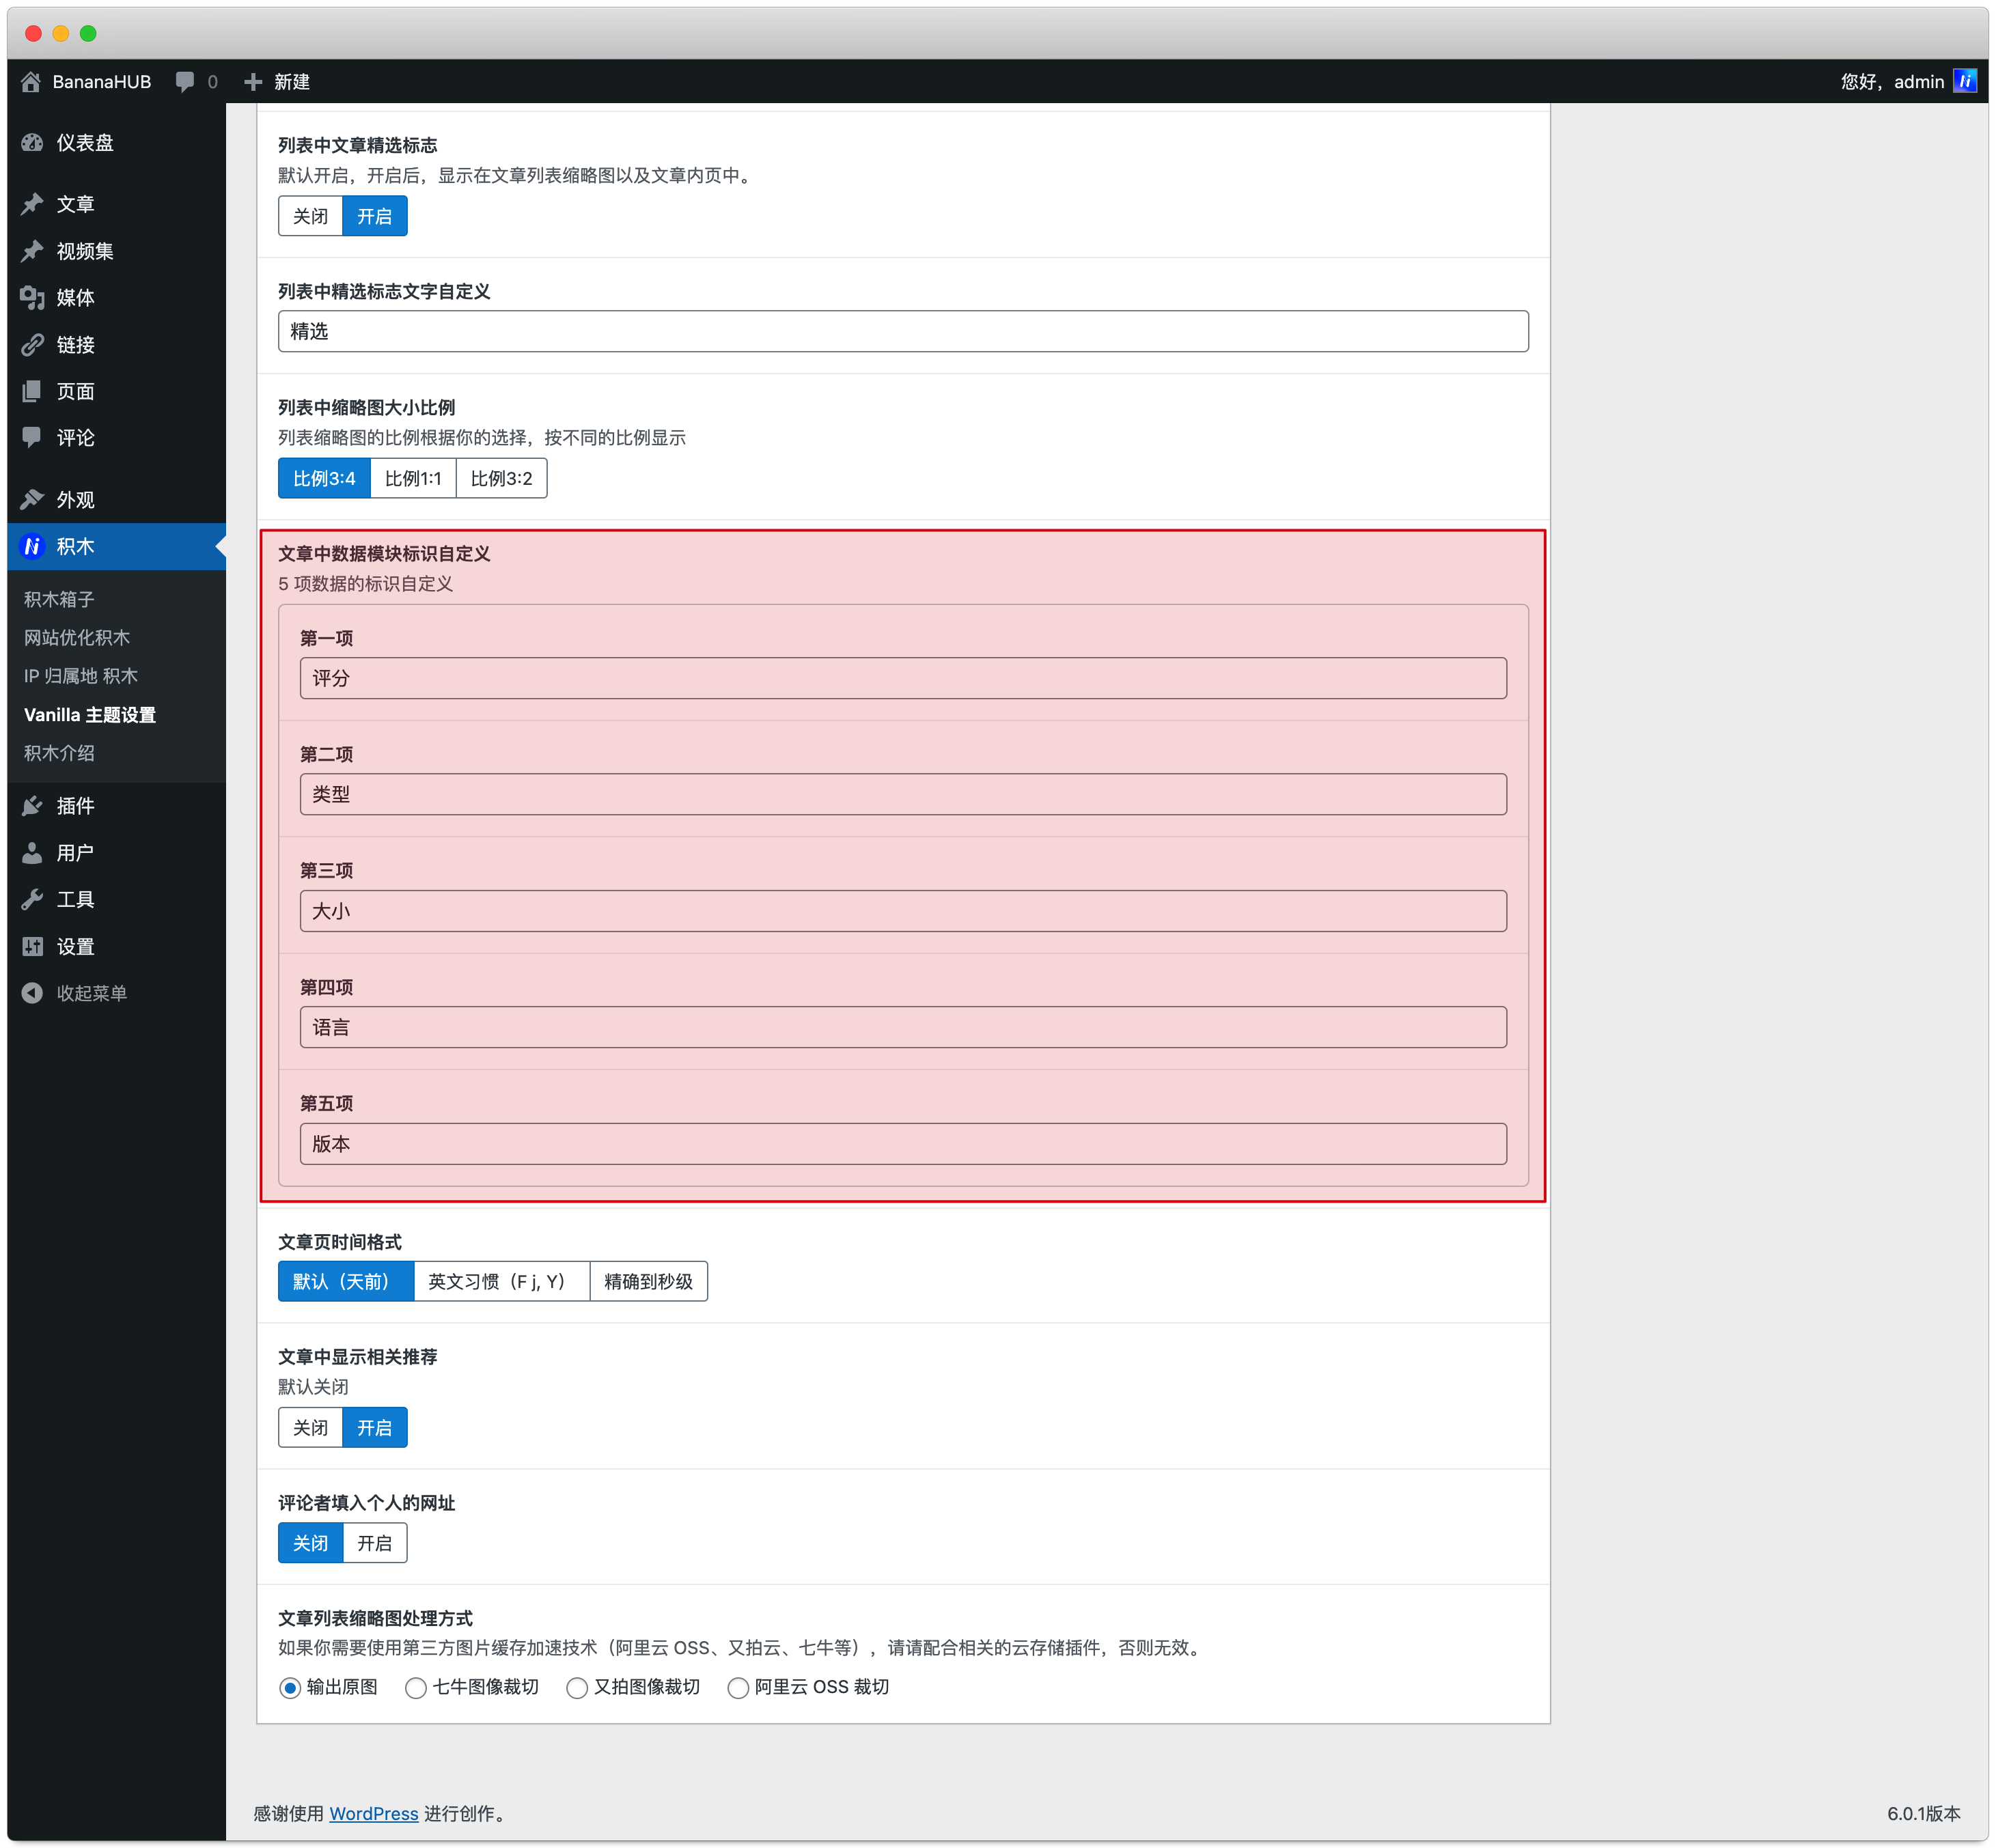Open the comments bubble icon in admin bar
The image size is (1996, 1848).
(185, 82)
